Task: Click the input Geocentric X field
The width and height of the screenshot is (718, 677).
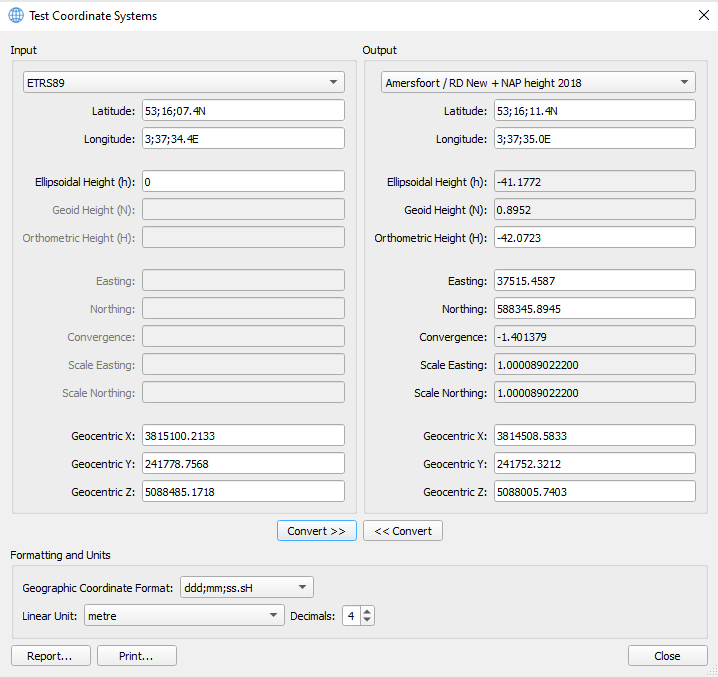Action: tap(243, 436)
